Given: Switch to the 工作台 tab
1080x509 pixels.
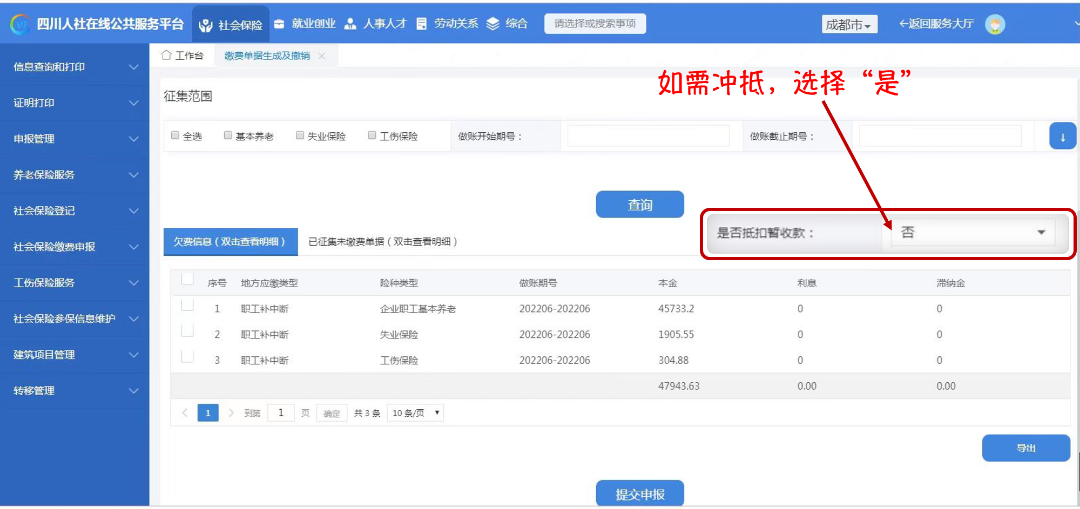Looking at the screenshot, I should pos(183,56).
